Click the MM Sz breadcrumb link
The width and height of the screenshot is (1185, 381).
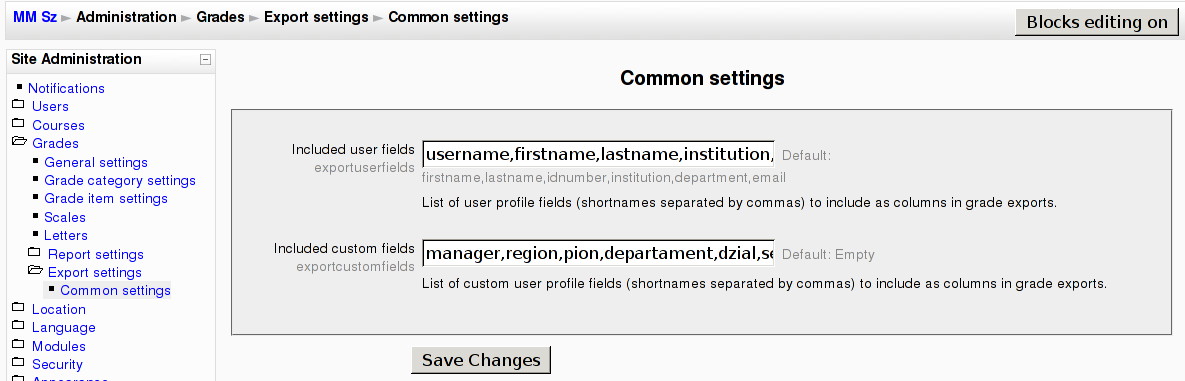tap(35, 17)
